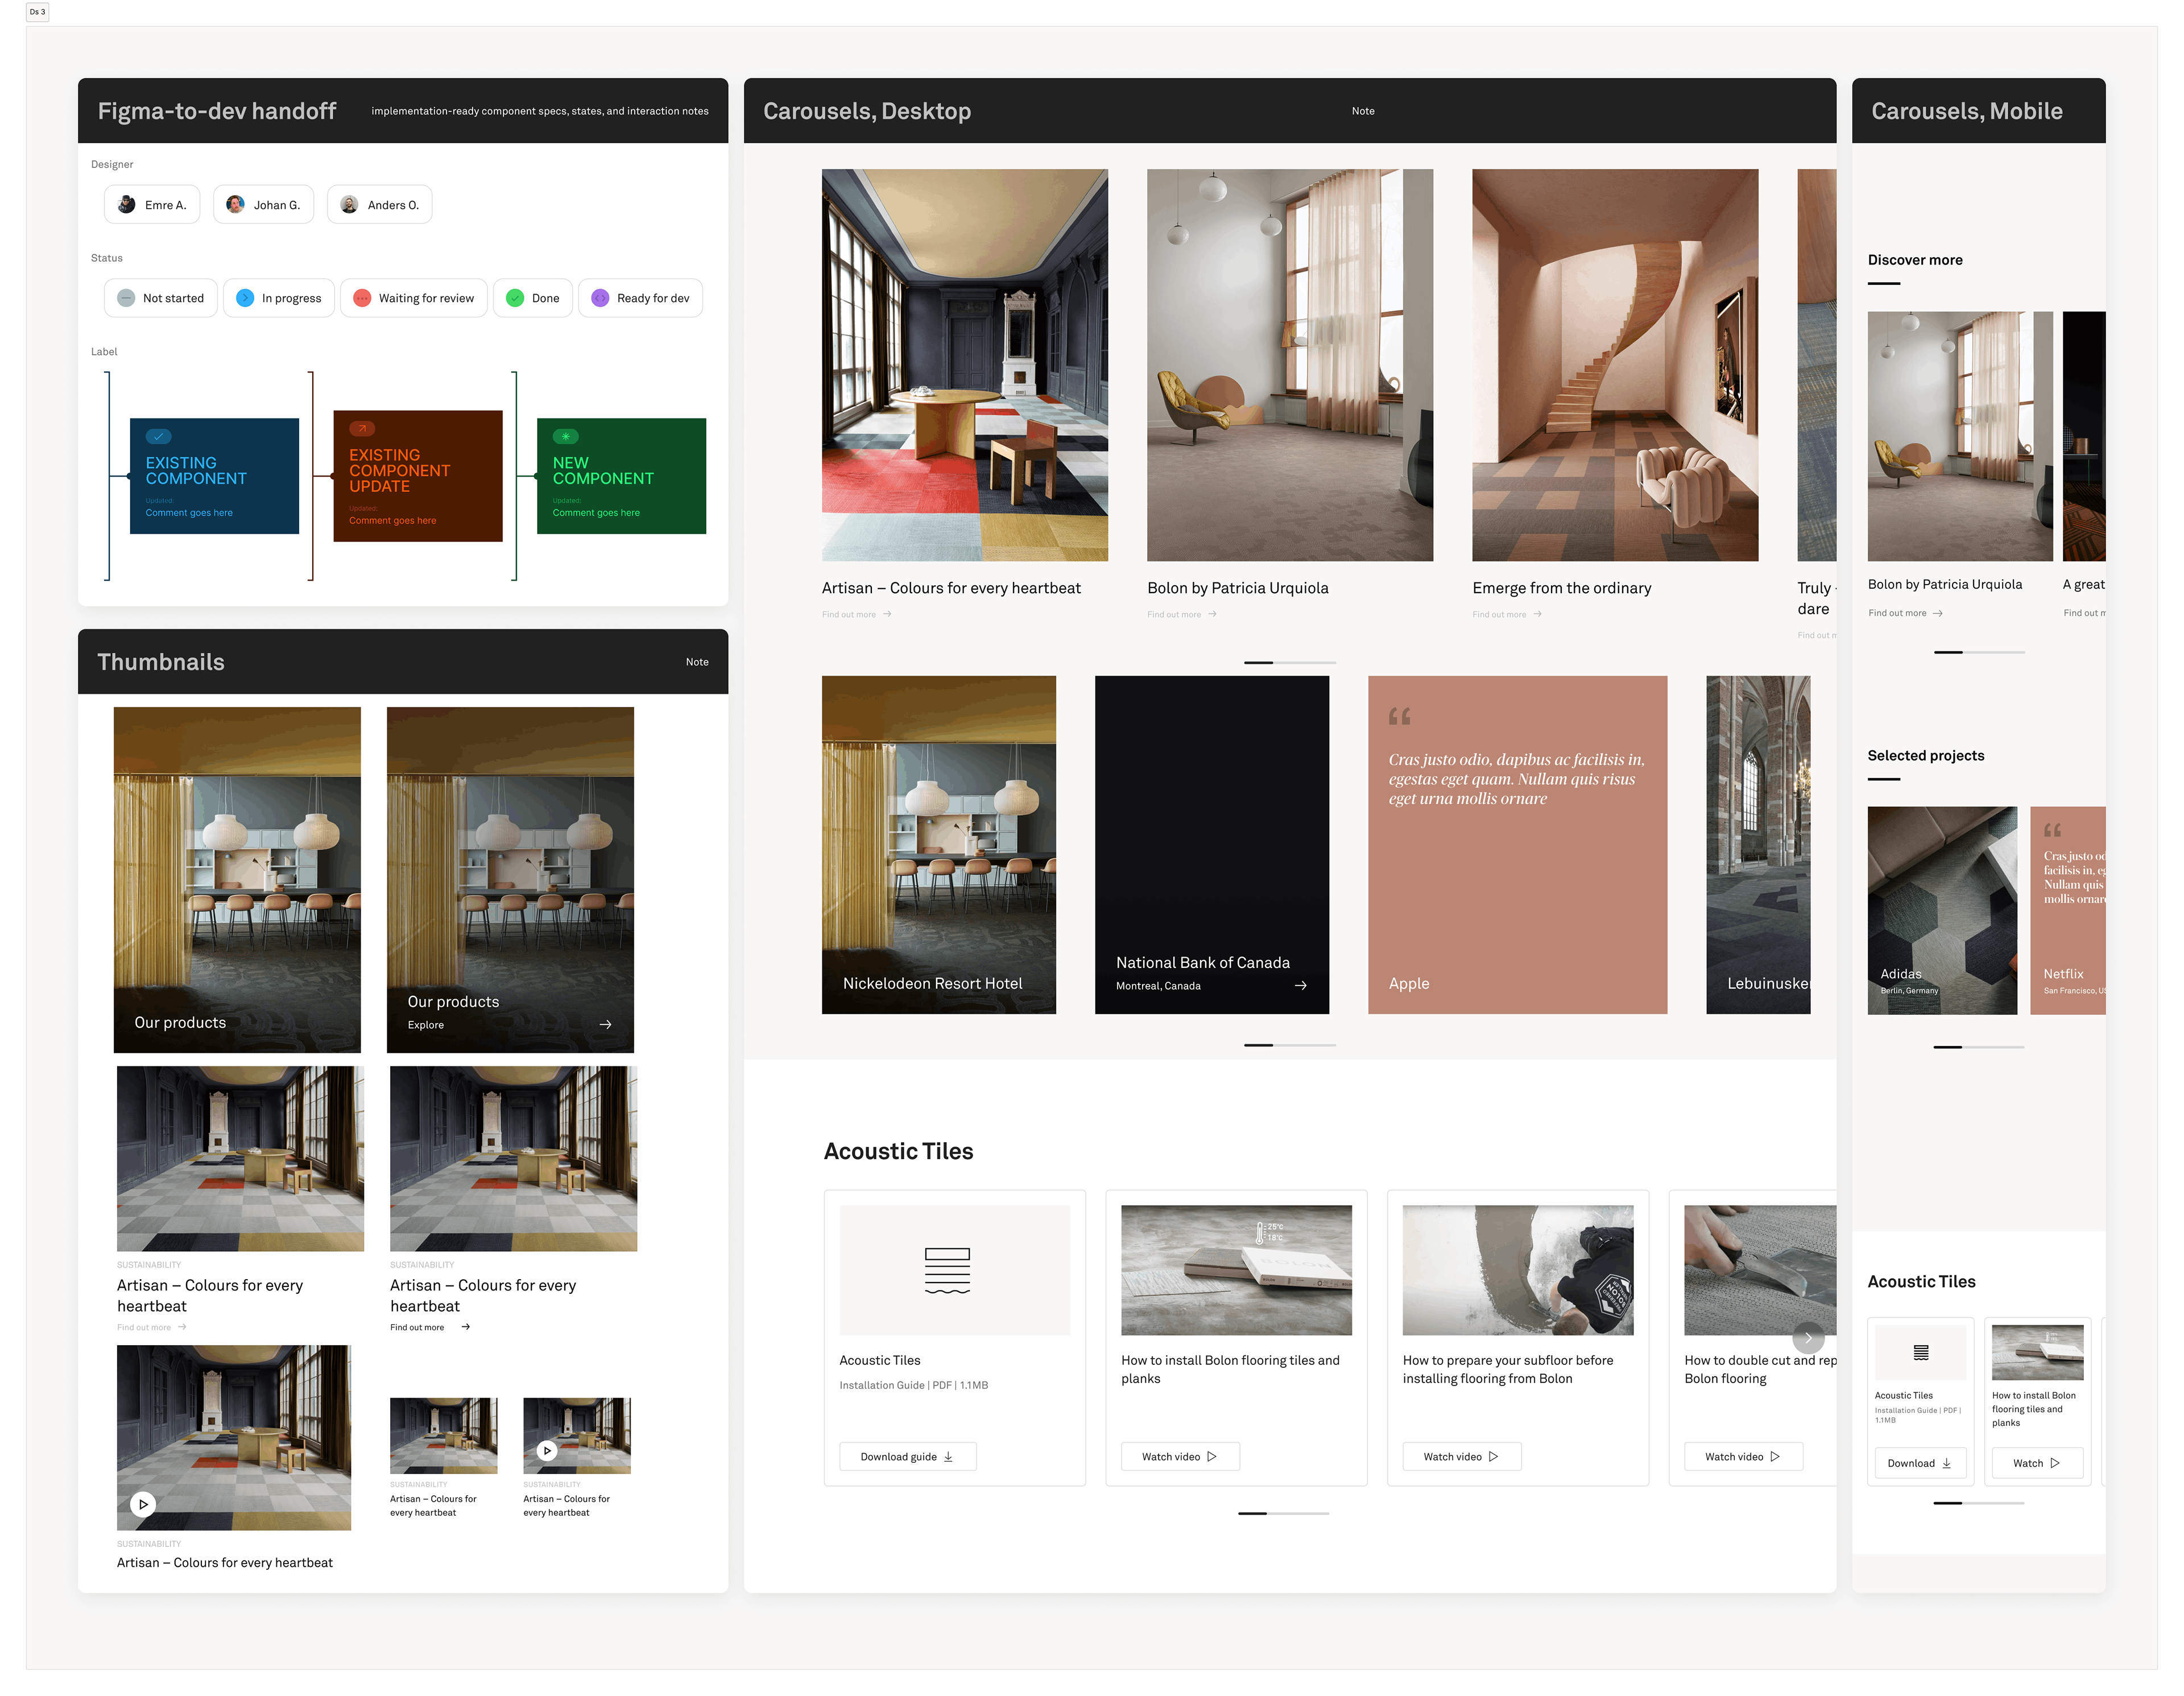2184x1696 pixels.
Task: Click the play icon on large Artisan thumbnail
Action: pyautogui.click(x=143, y=1504)
